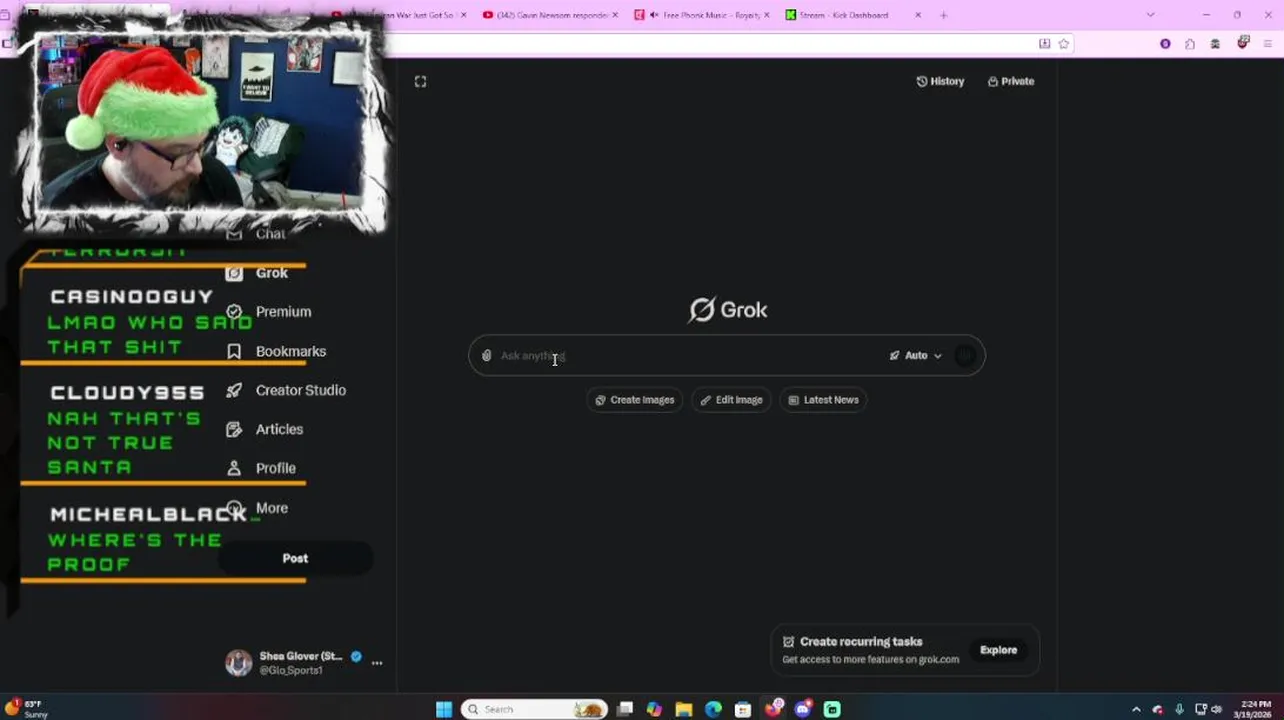Click the Creator Studio rocket icon
The image size is (1284, 720).
tap(234, 391)
